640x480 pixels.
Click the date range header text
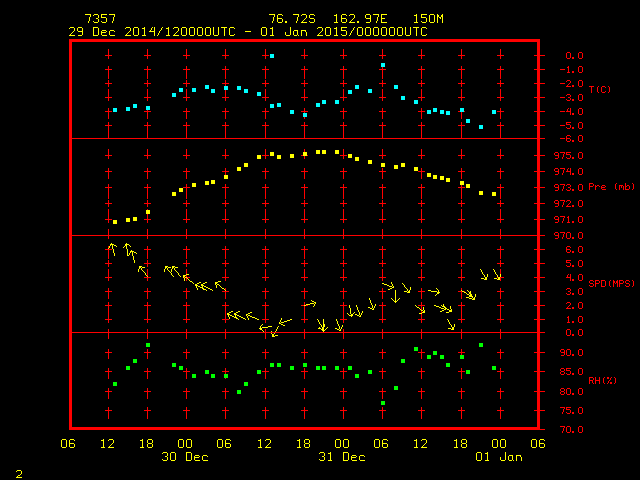click(x=248, y=32)
